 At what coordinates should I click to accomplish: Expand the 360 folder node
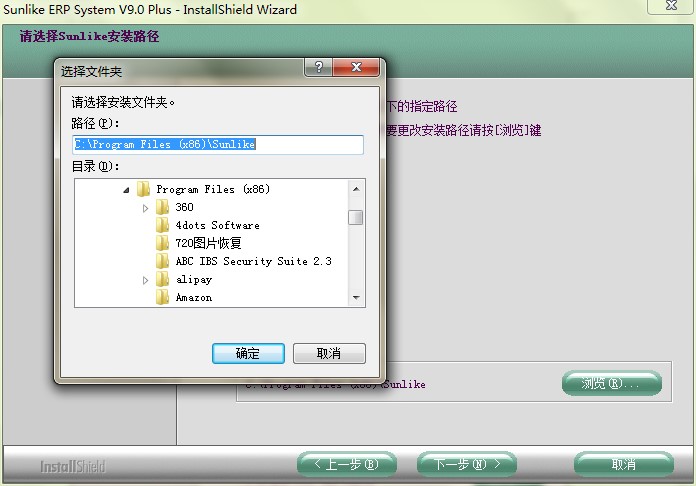click(146, 208)
